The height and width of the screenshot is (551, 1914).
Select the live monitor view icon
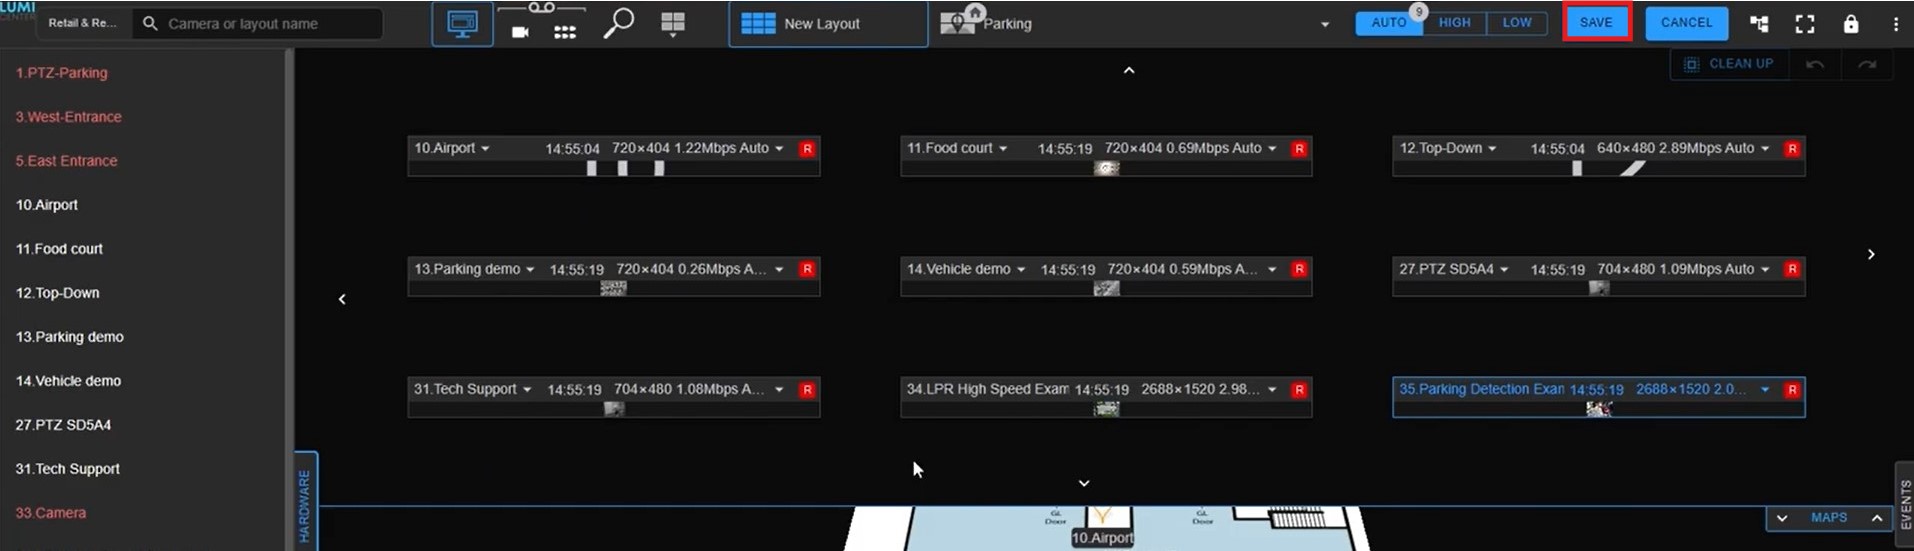pos(462,24)
